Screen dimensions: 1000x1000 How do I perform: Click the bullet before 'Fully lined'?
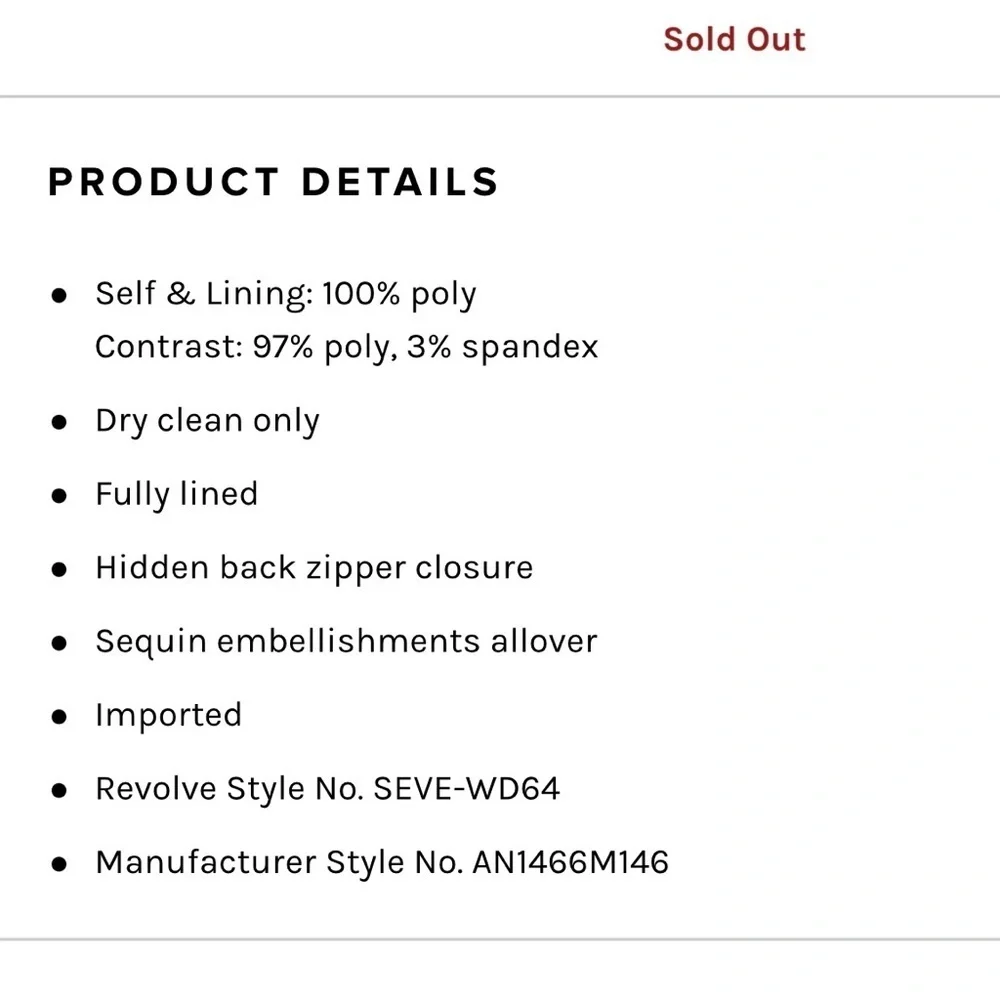(x=60, y=496)
